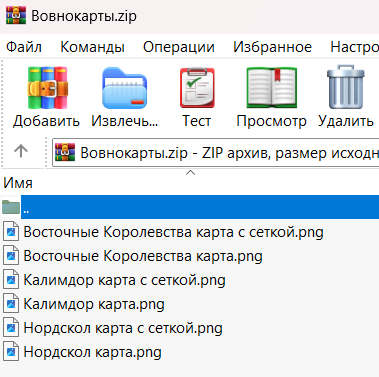
Task: Open the Файл menu
Action: tap(24, 47)
